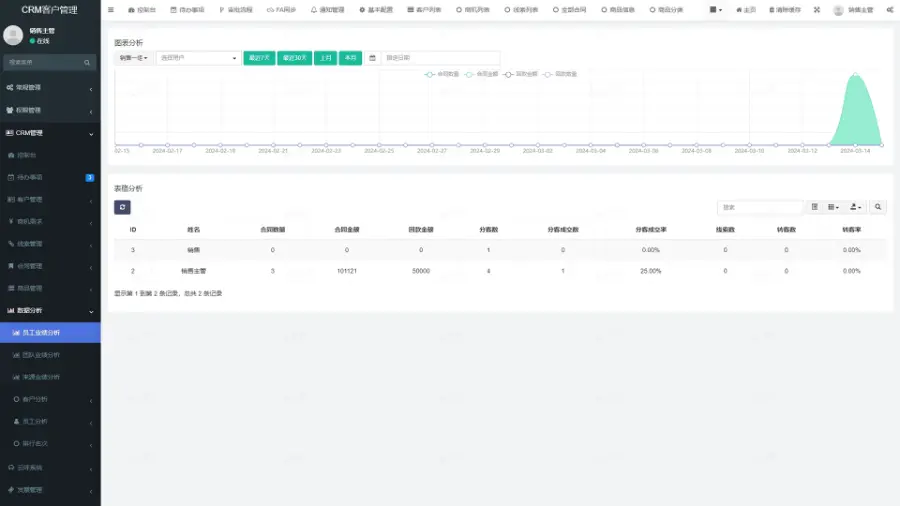
Task: Click the chart peak data point
Action: coord(855,74)
